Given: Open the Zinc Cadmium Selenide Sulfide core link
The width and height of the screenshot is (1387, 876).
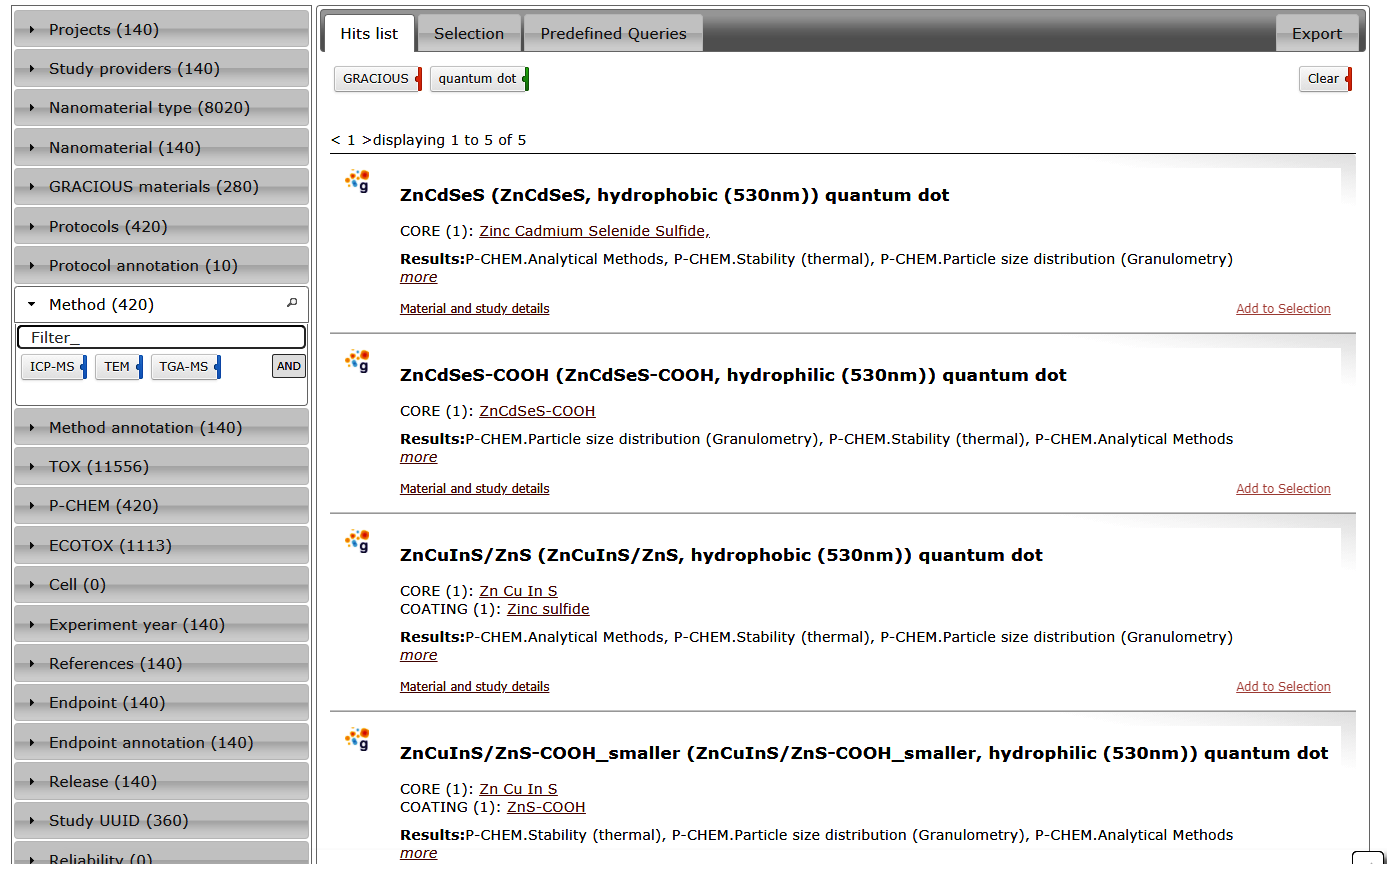Looking at the screenshot, I should coord(594,231).
